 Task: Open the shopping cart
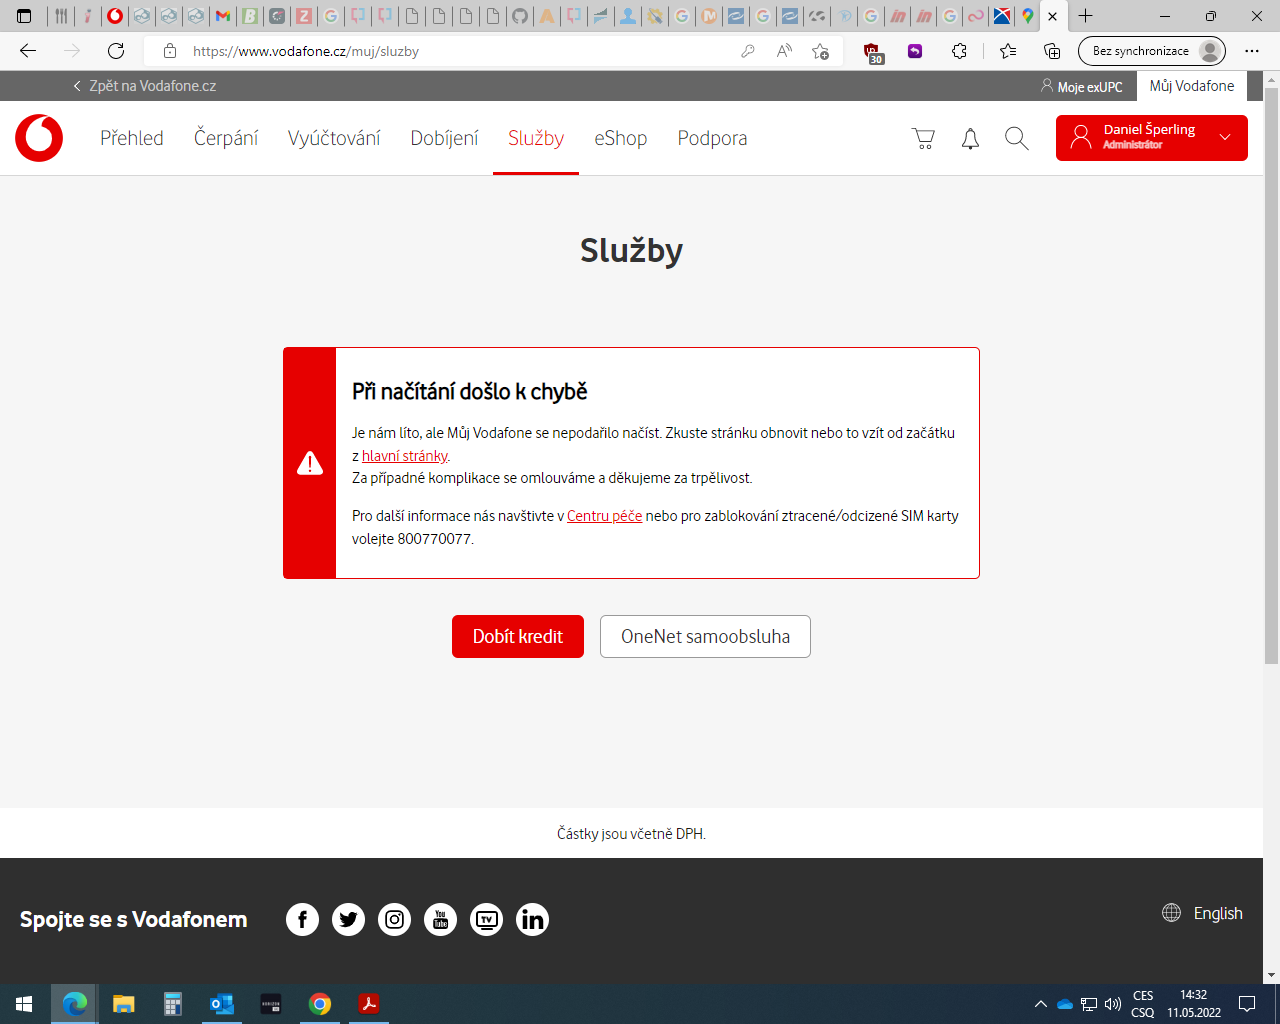click(x=923, y=139)
